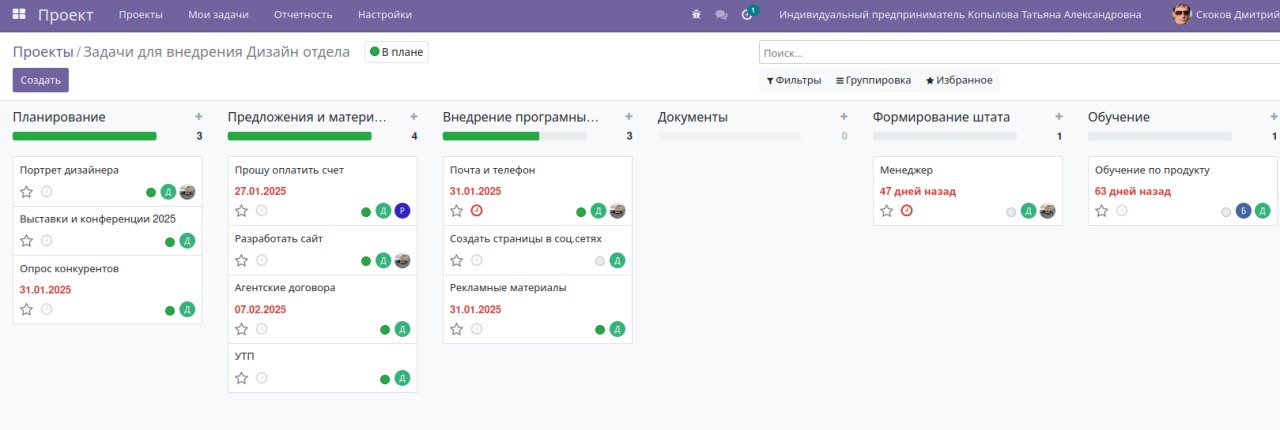Open the Проекты menu
The image size is (1280, 430).
pyautogui.click(x=141, y=15)
